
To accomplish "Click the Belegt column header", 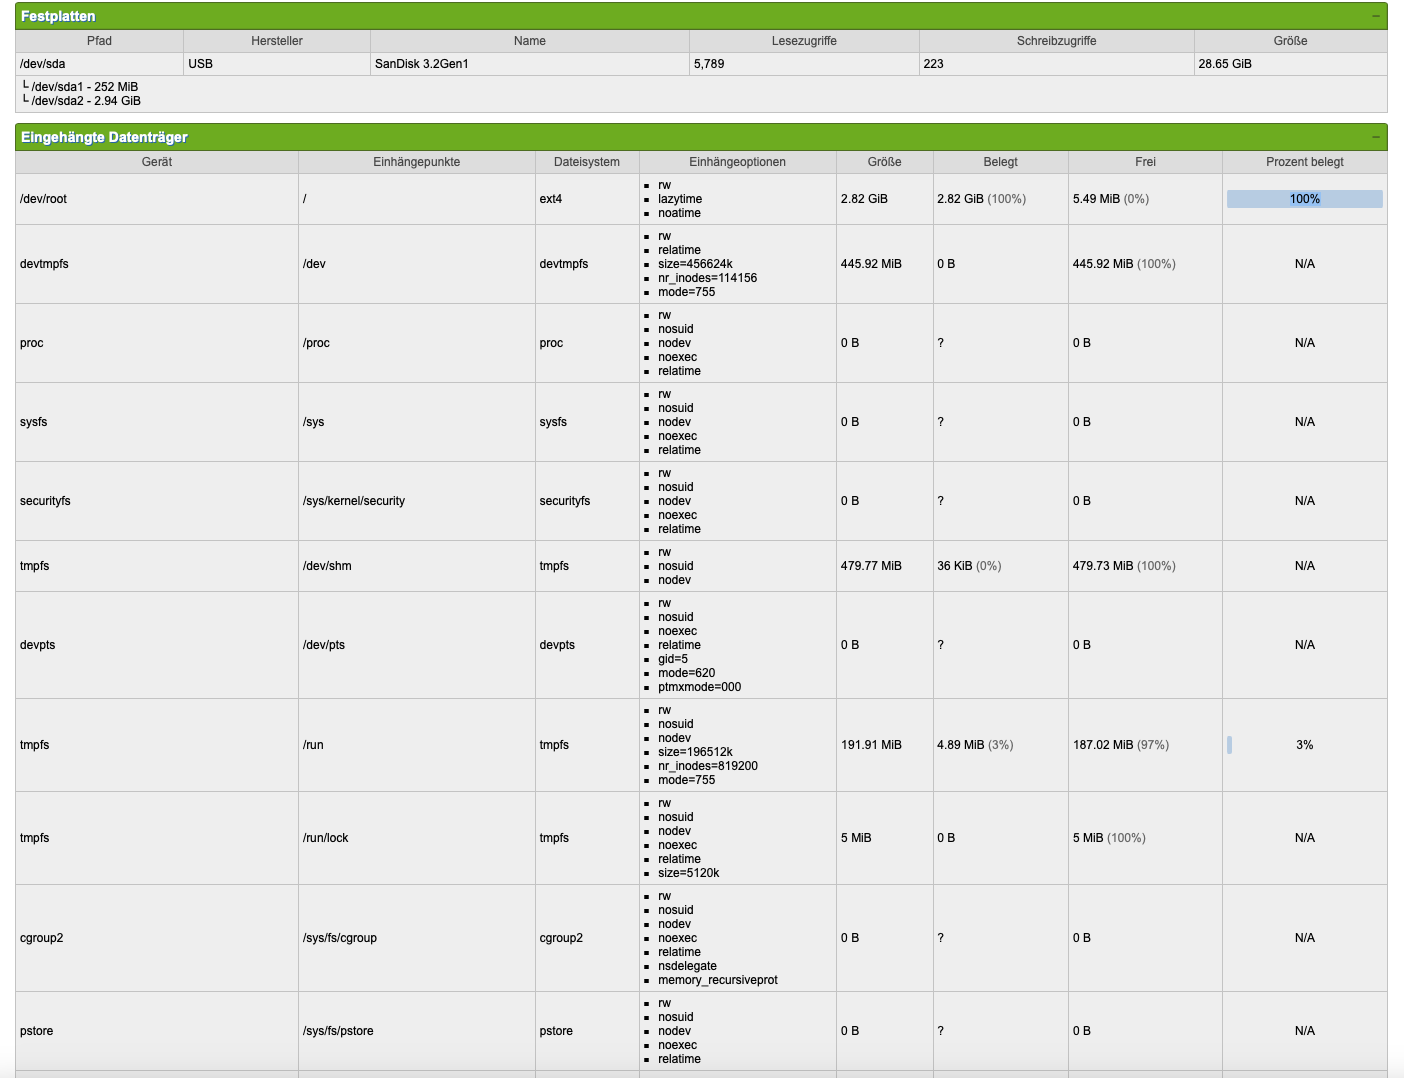I will 1000,162.
